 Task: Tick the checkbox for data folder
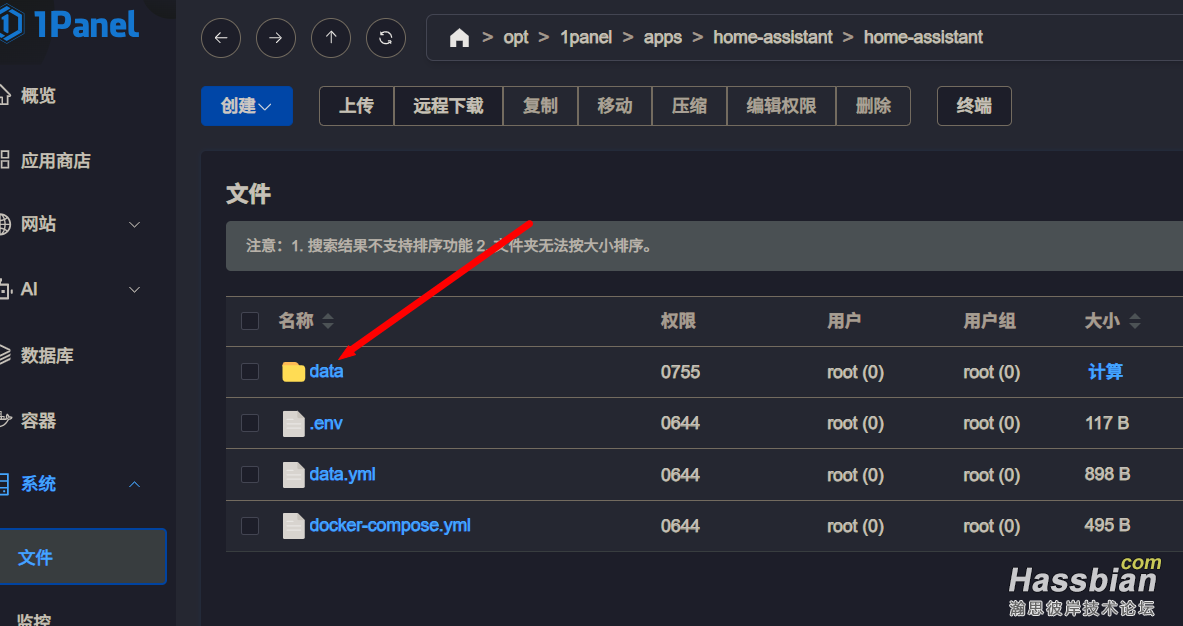pyautogui.click(x=250, y=372)
